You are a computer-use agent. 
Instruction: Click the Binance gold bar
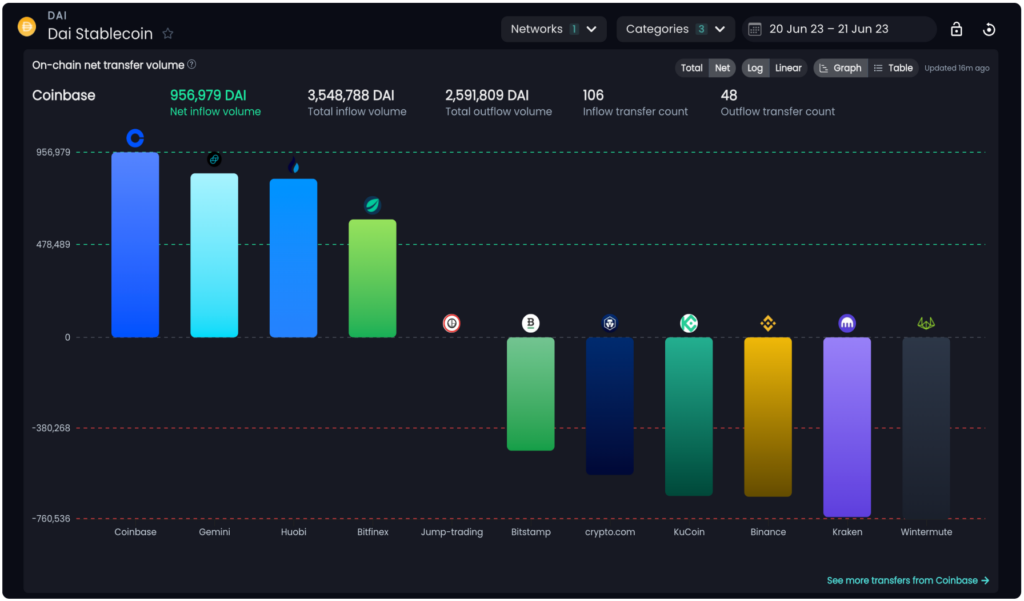768,417
